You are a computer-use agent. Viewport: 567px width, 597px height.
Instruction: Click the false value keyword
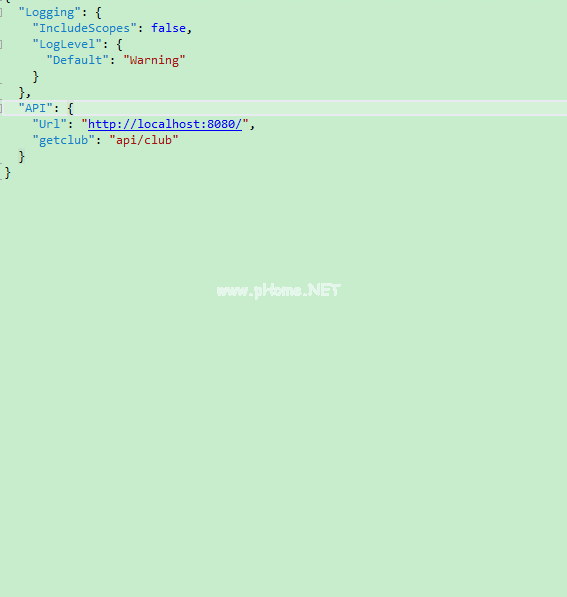click(168, 28)
